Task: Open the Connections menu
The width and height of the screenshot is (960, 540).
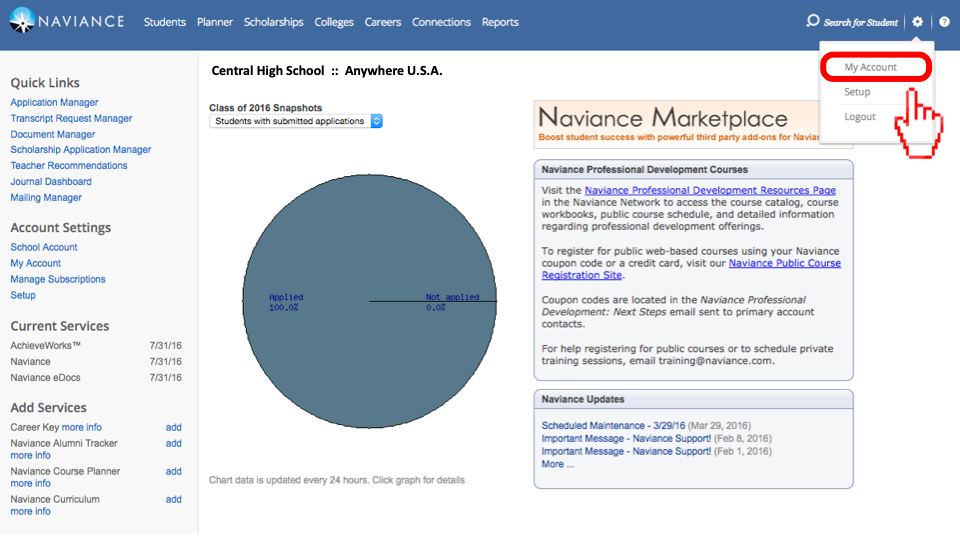Action: click(x=441, y=22)
